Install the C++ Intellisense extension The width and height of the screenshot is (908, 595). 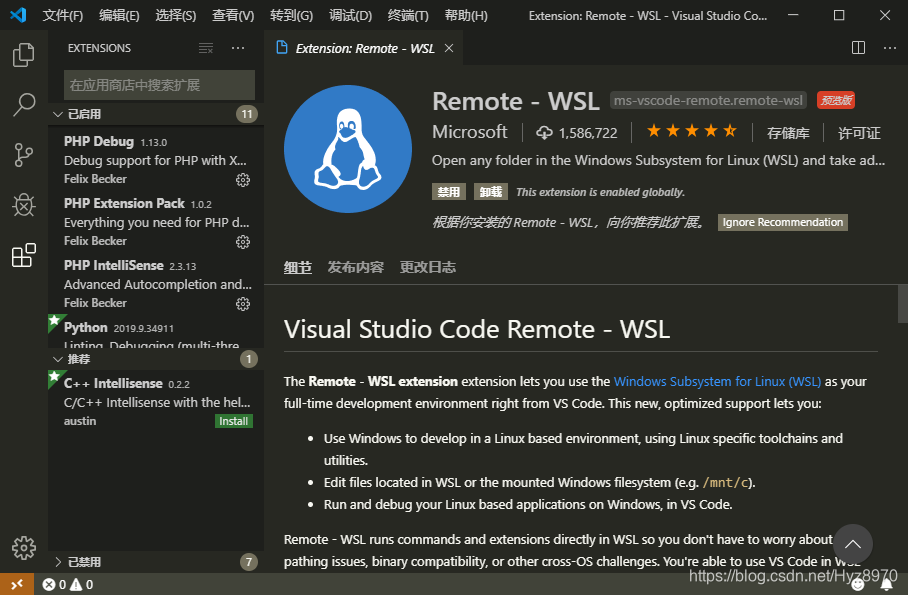point(233,421)
